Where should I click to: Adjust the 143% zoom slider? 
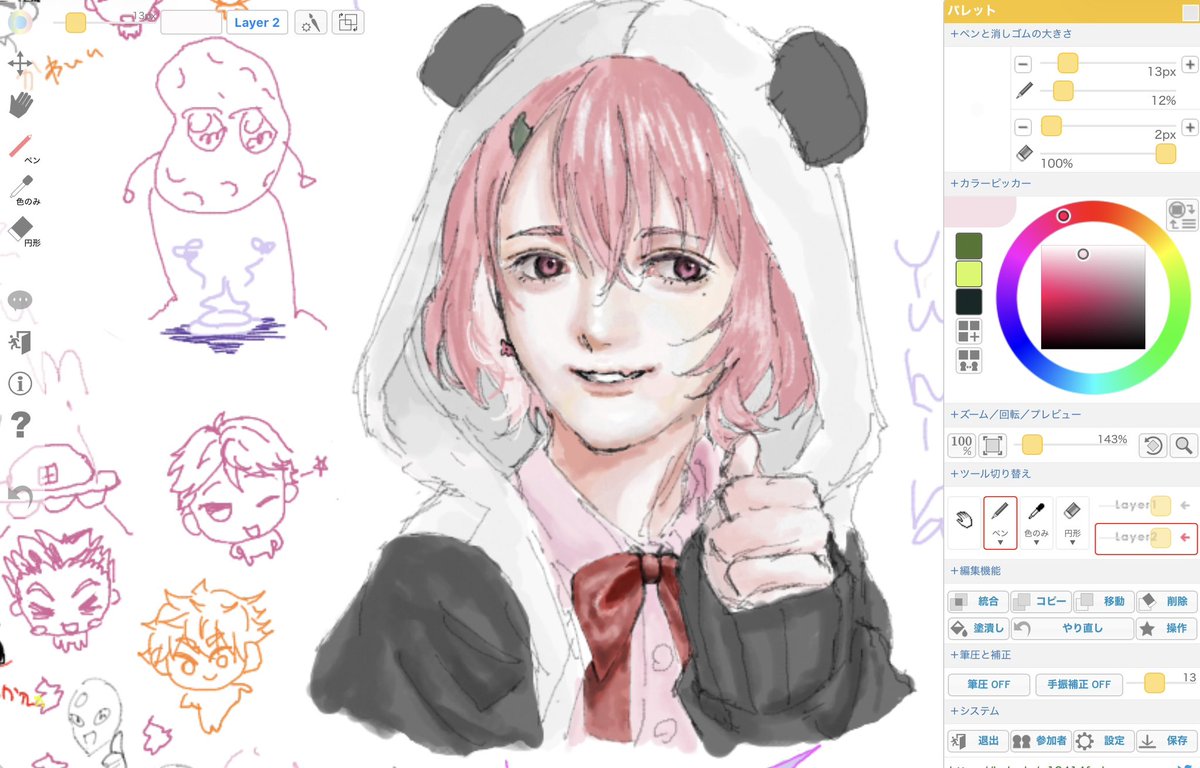click(1032, 445)
